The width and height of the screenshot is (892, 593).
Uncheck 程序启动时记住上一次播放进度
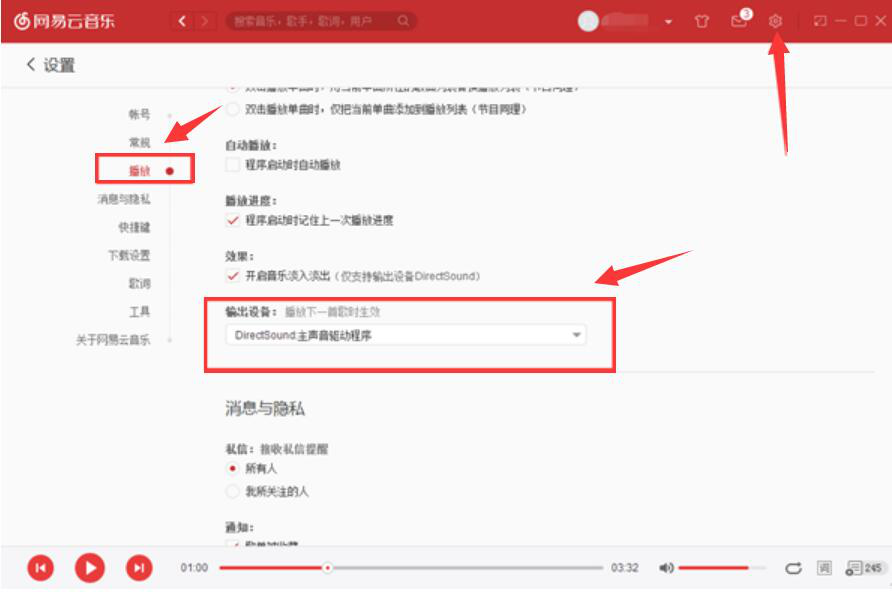[232, 220]
